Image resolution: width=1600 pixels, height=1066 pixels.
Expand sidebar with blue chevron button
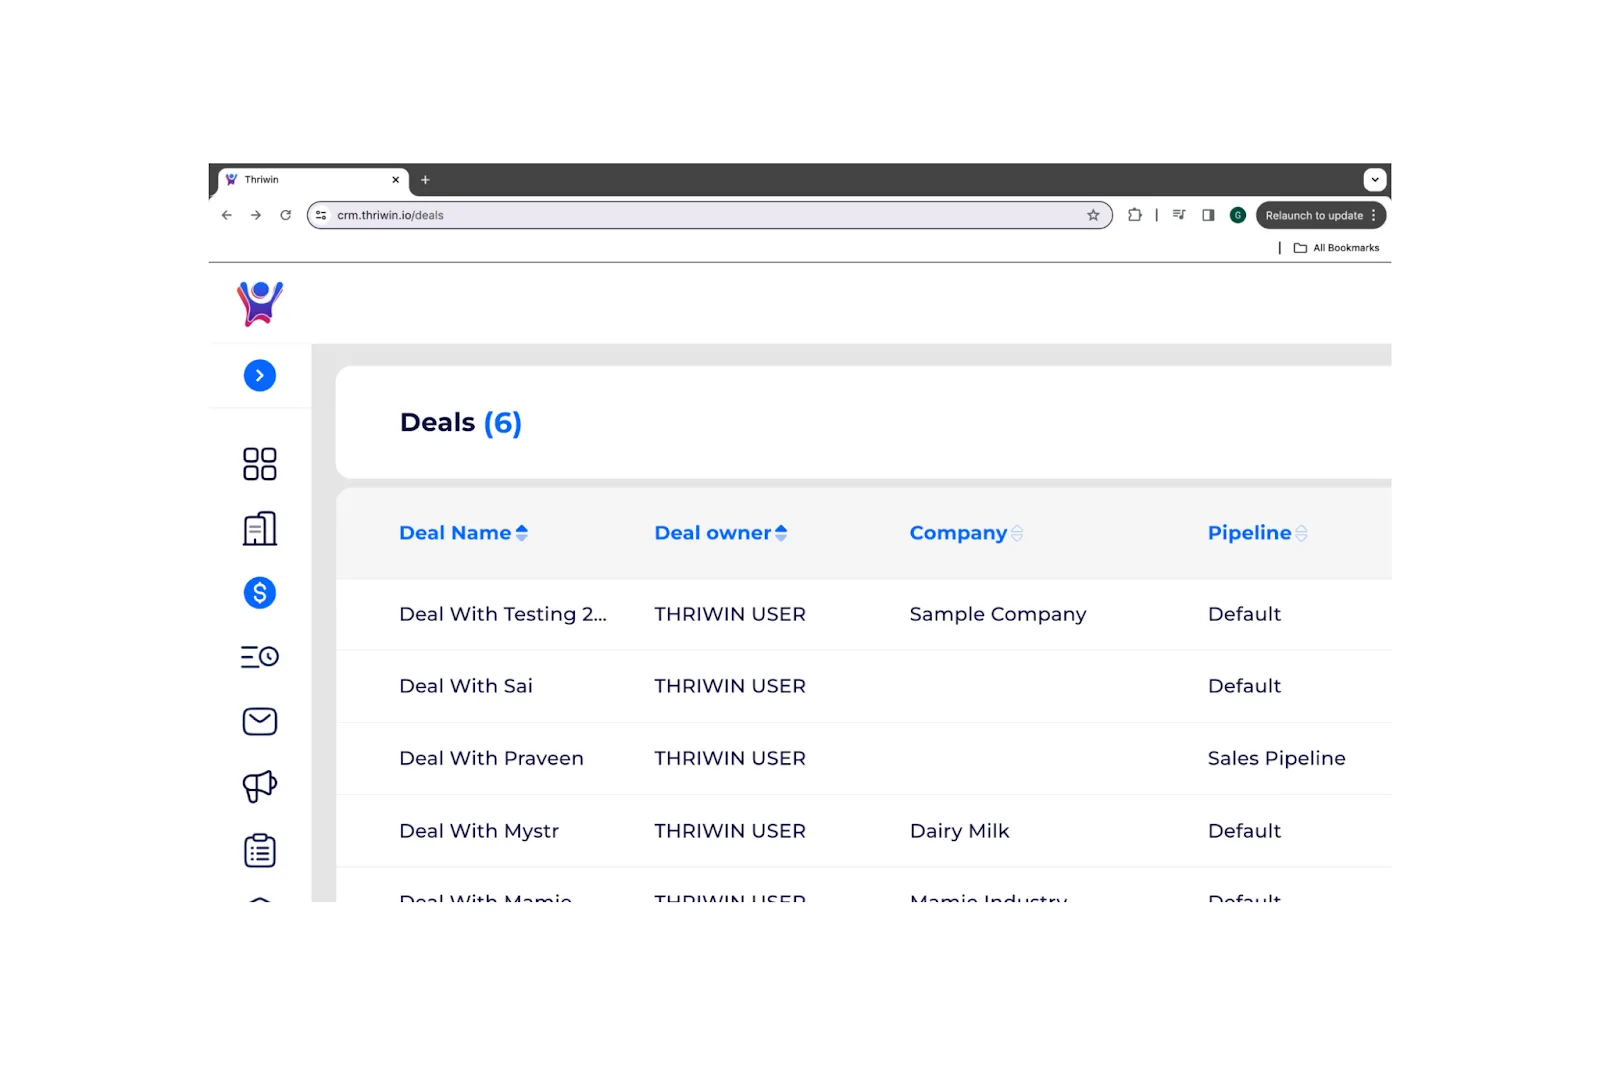coord(260,375)
